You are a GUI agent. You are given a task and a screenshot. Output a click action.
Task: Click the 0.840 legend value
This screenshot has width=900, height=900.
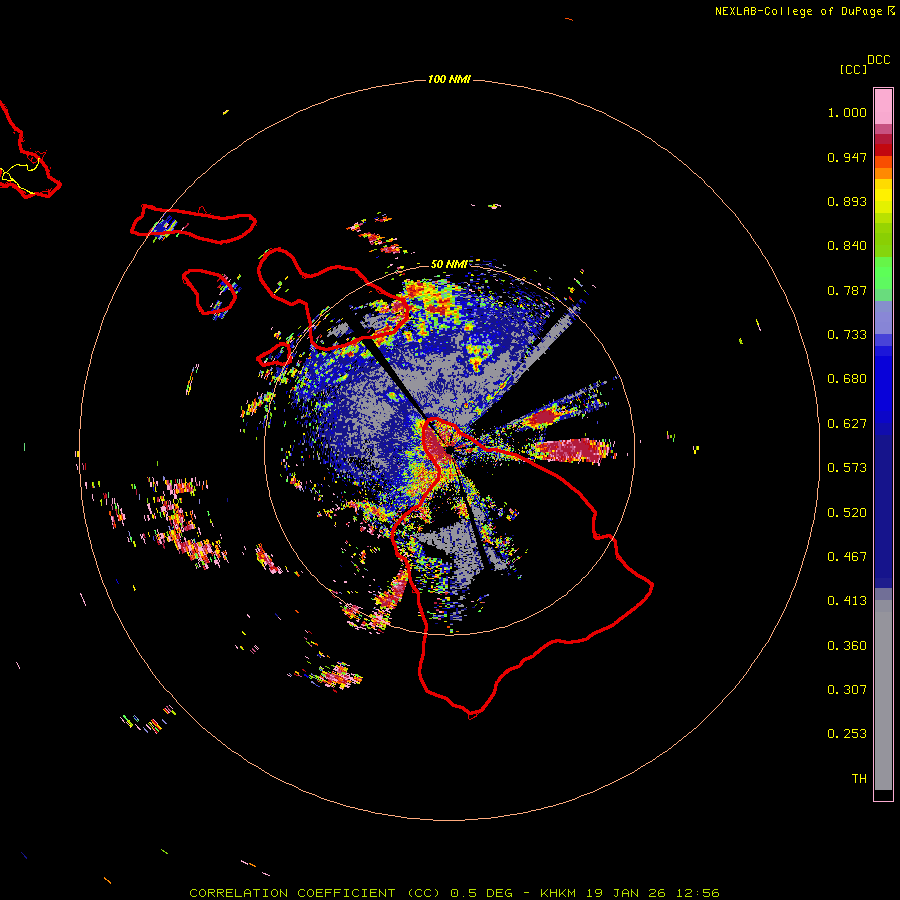click(x=847, y=246)
